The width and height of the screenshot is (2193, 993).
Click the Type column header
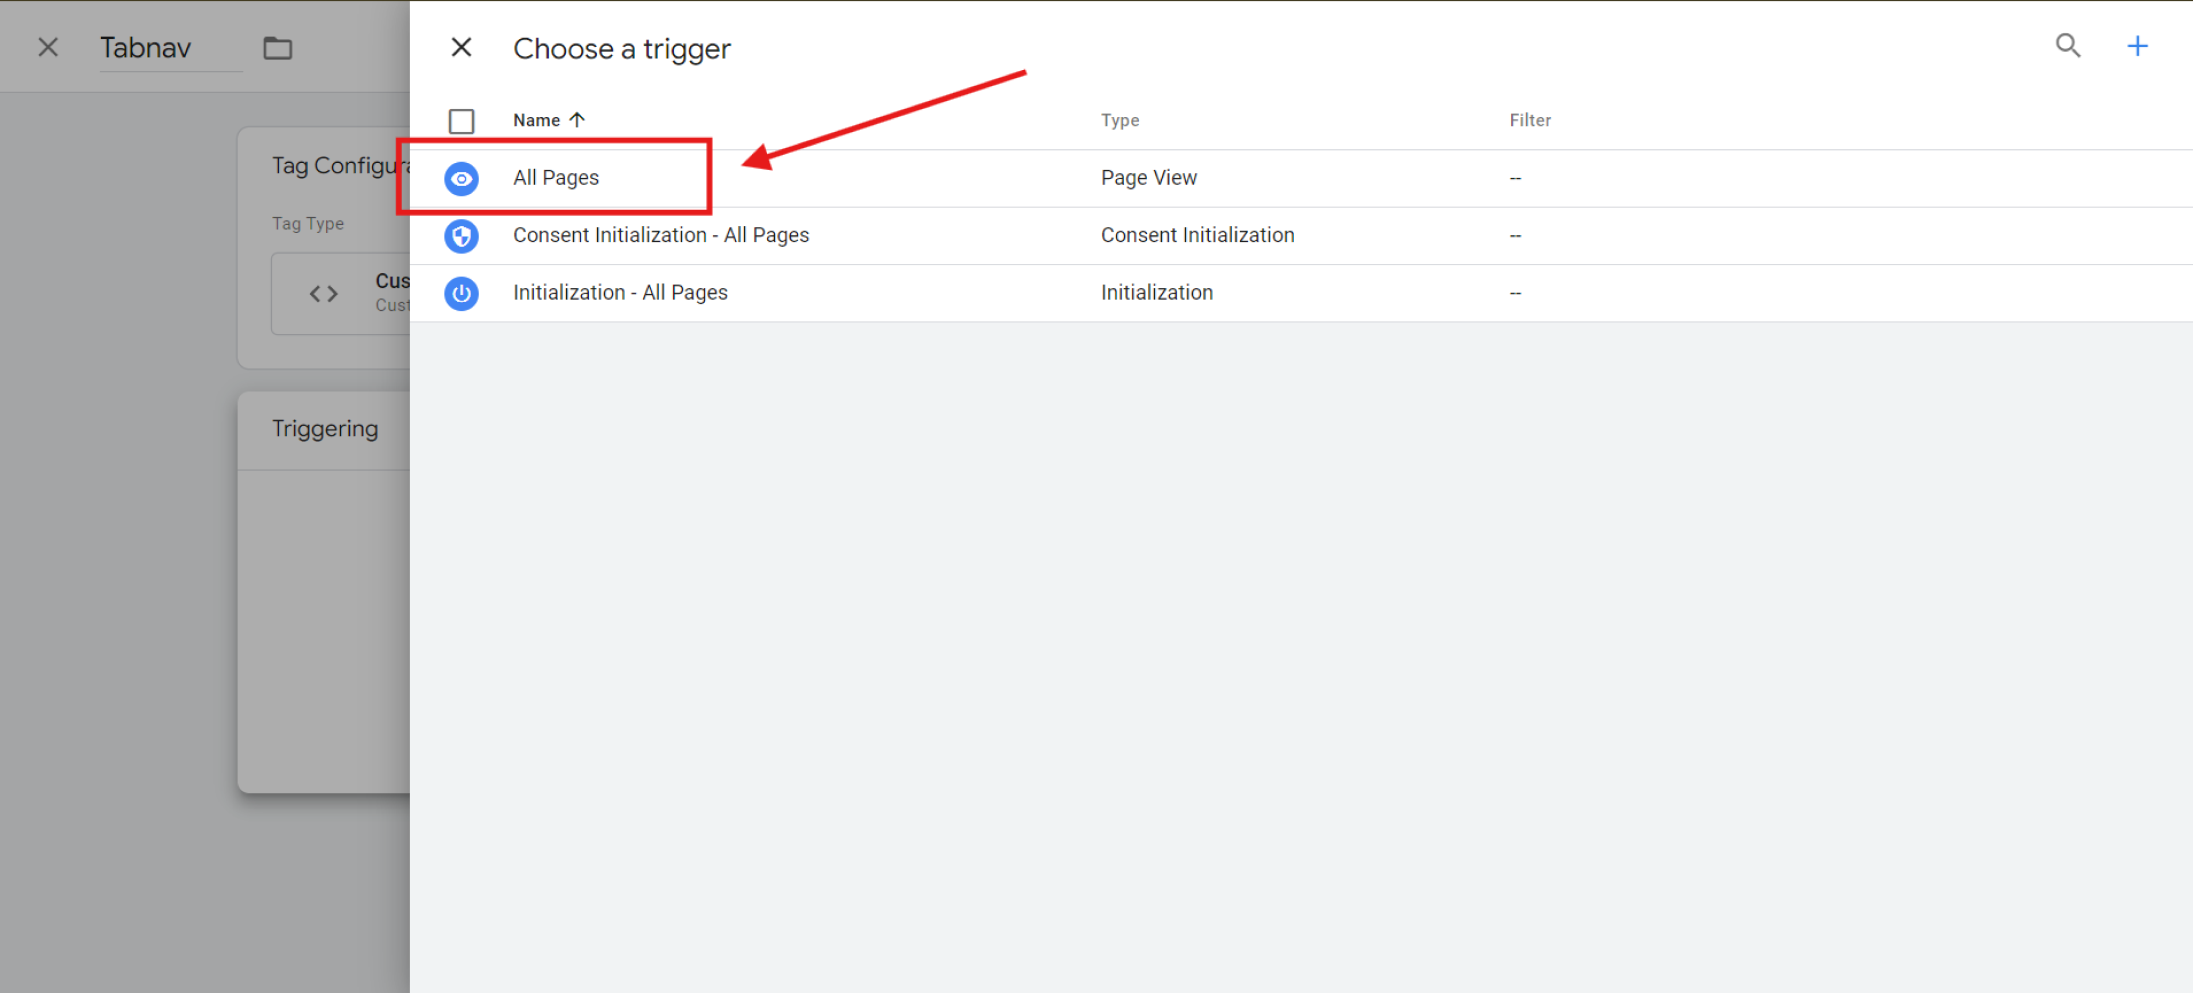coord(1119,120)
